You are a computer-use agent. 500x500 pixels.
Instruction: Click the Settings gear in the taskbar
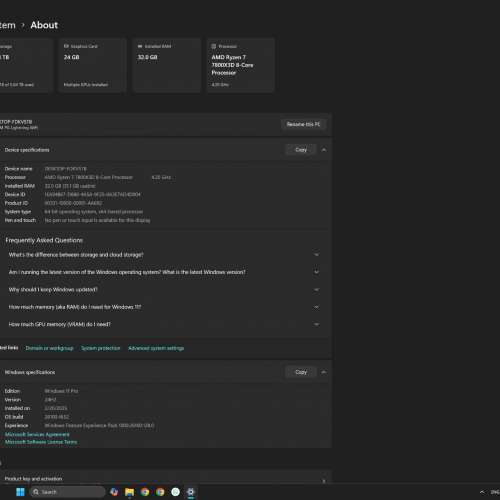click(191, 492)
